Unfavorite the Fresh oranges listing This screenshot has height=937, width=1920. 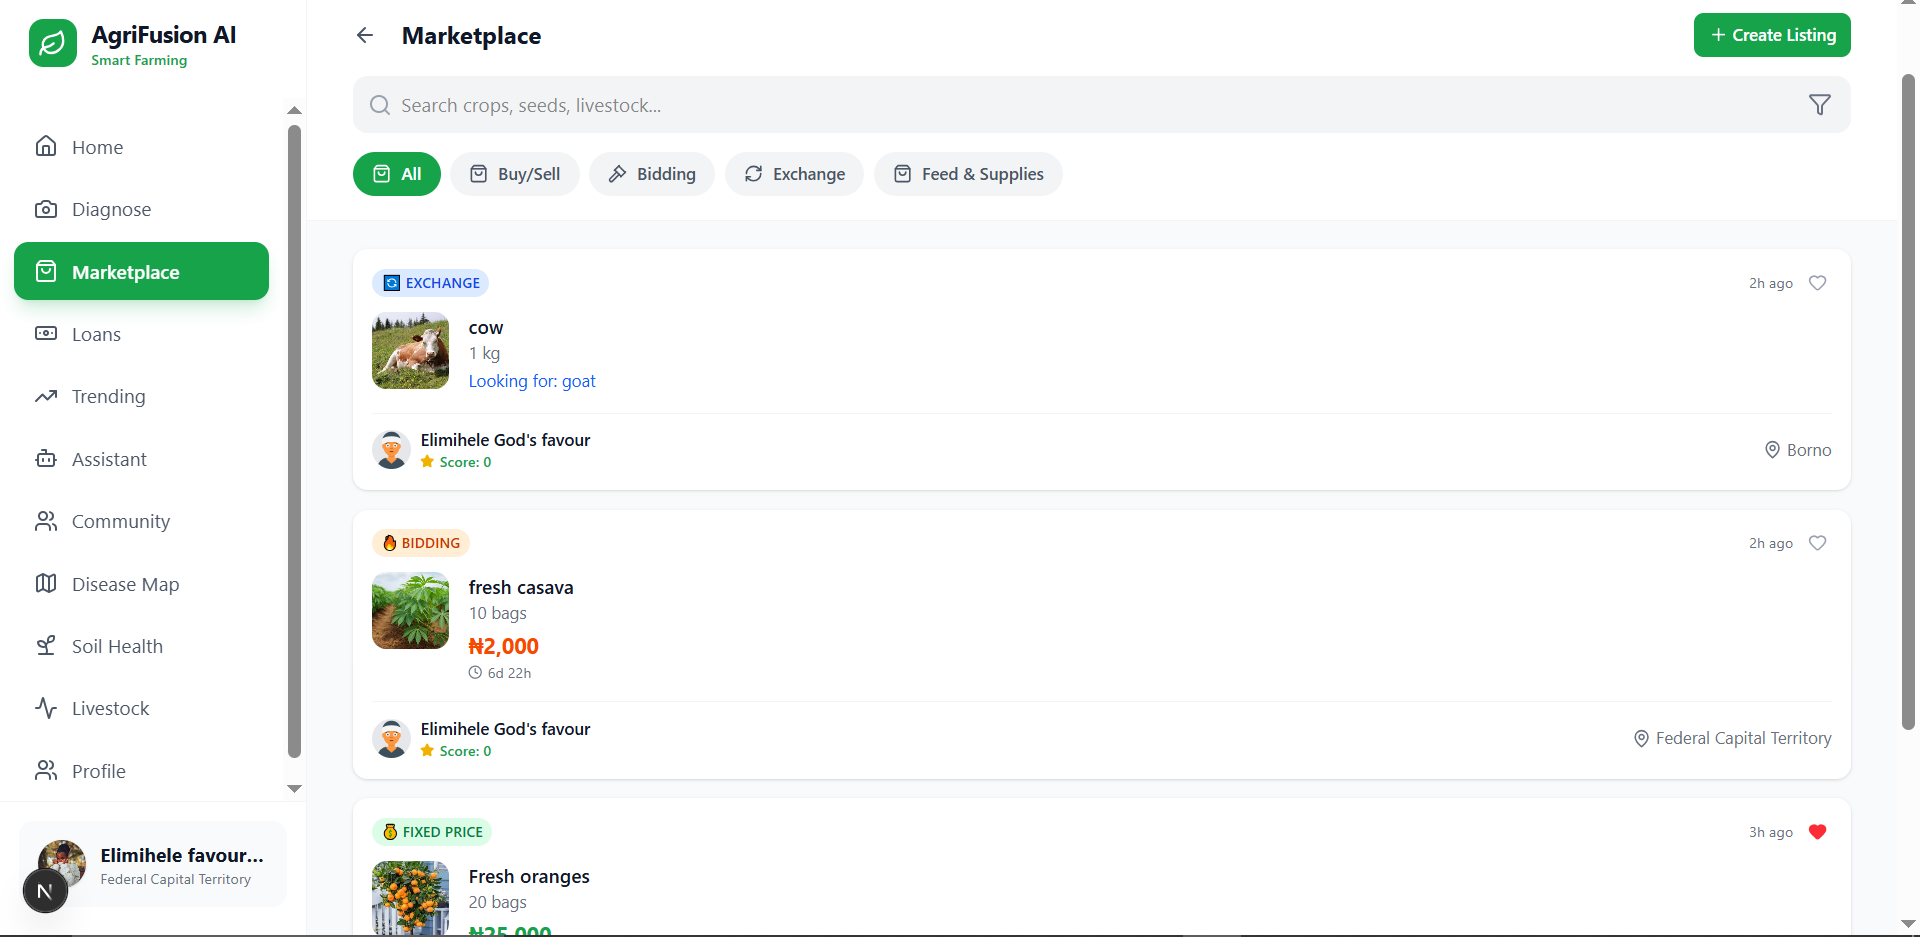(x=1817, y=832)
